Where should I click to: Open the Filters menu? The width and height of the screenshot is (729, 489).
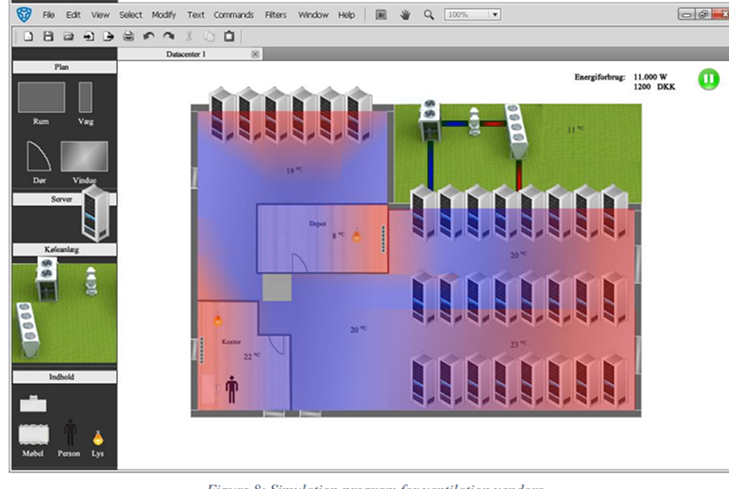click(x=276, y=15)
